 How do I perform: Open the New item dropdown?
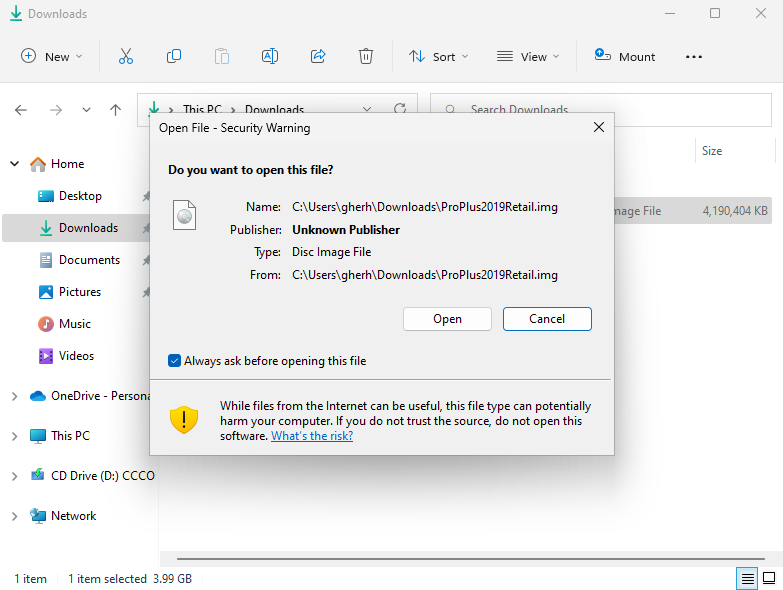(52, 57)
